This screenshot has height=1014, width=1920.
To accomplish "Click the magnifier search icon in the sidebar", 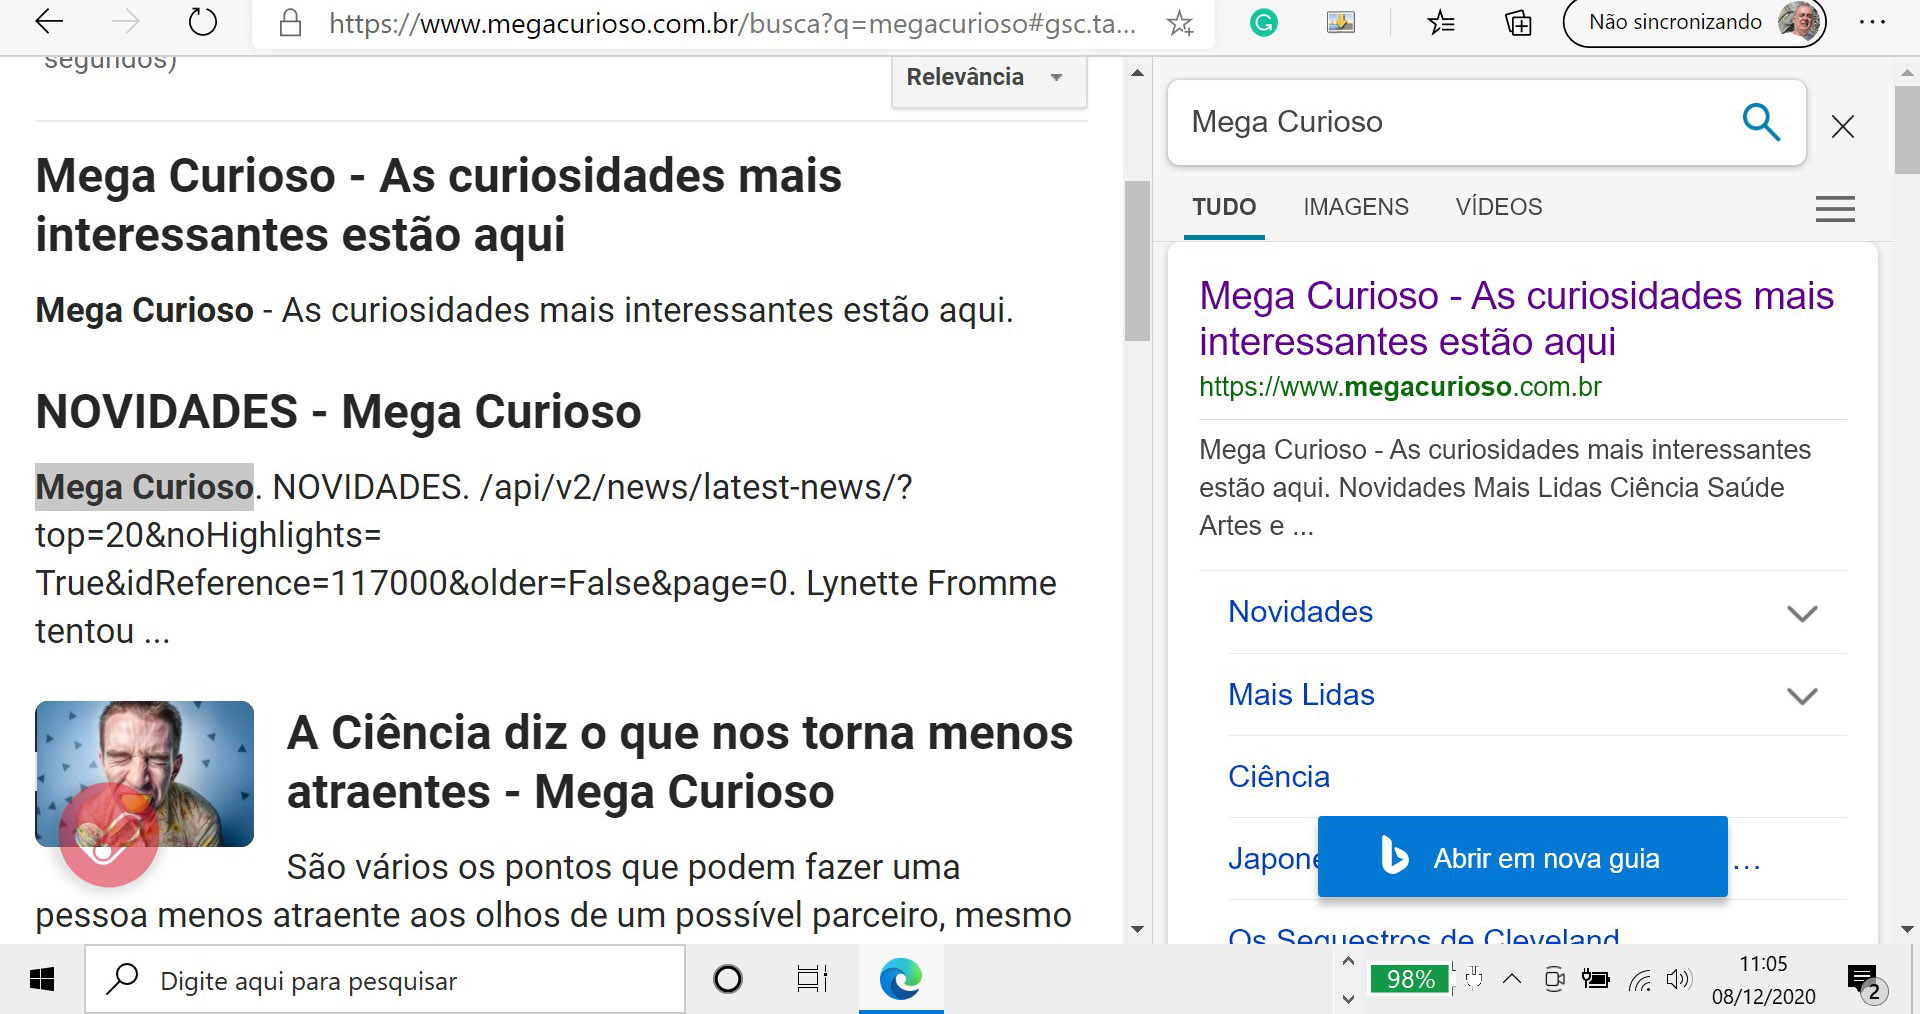I will tap(1761, 122).
